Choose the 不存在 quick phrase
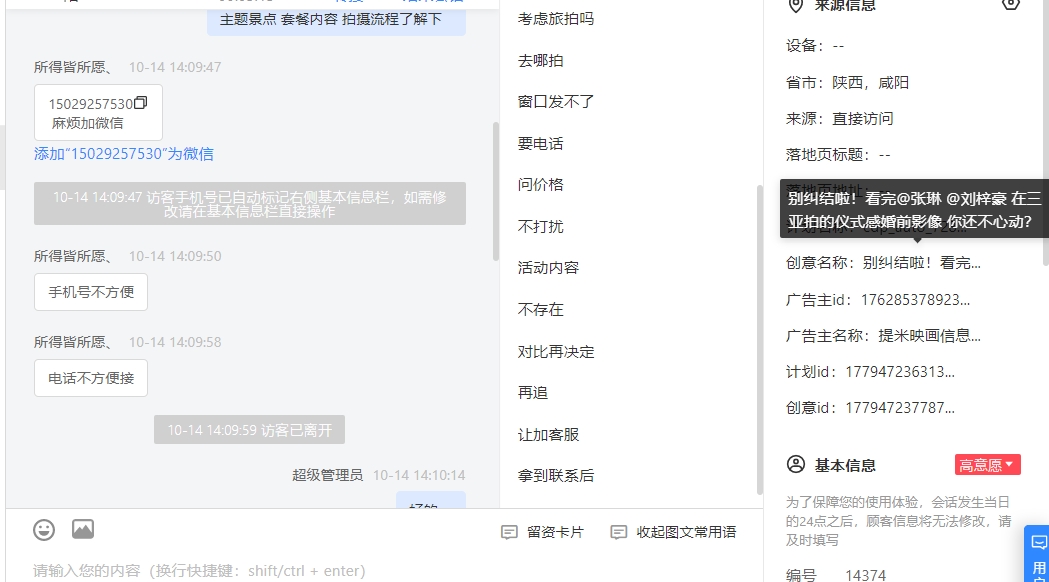Image resolution: width=1049 pixels, height=582 pixels. [x=541, y=310]
